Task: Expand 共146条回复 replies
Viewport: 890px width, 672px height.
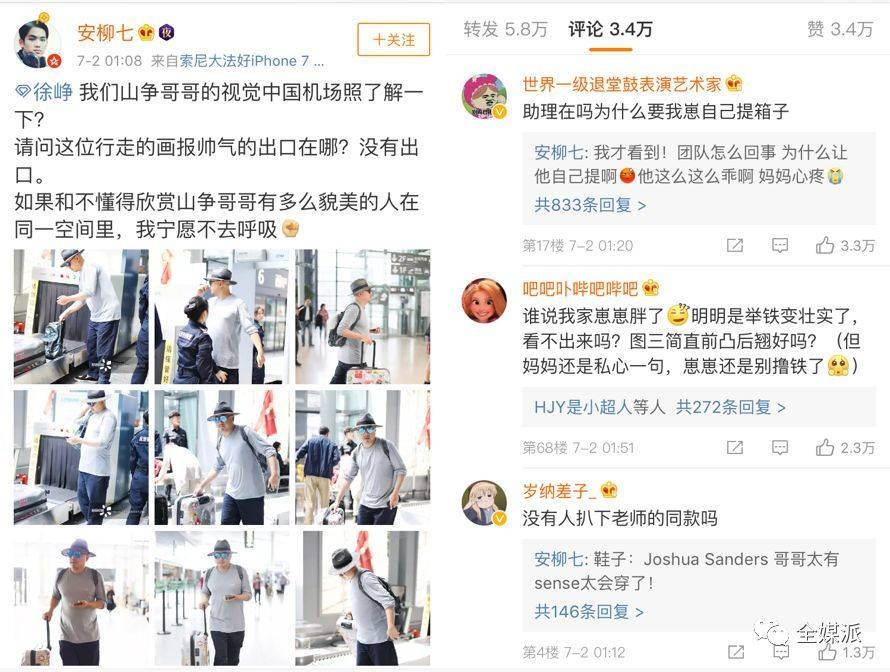Action: (589, 611)
